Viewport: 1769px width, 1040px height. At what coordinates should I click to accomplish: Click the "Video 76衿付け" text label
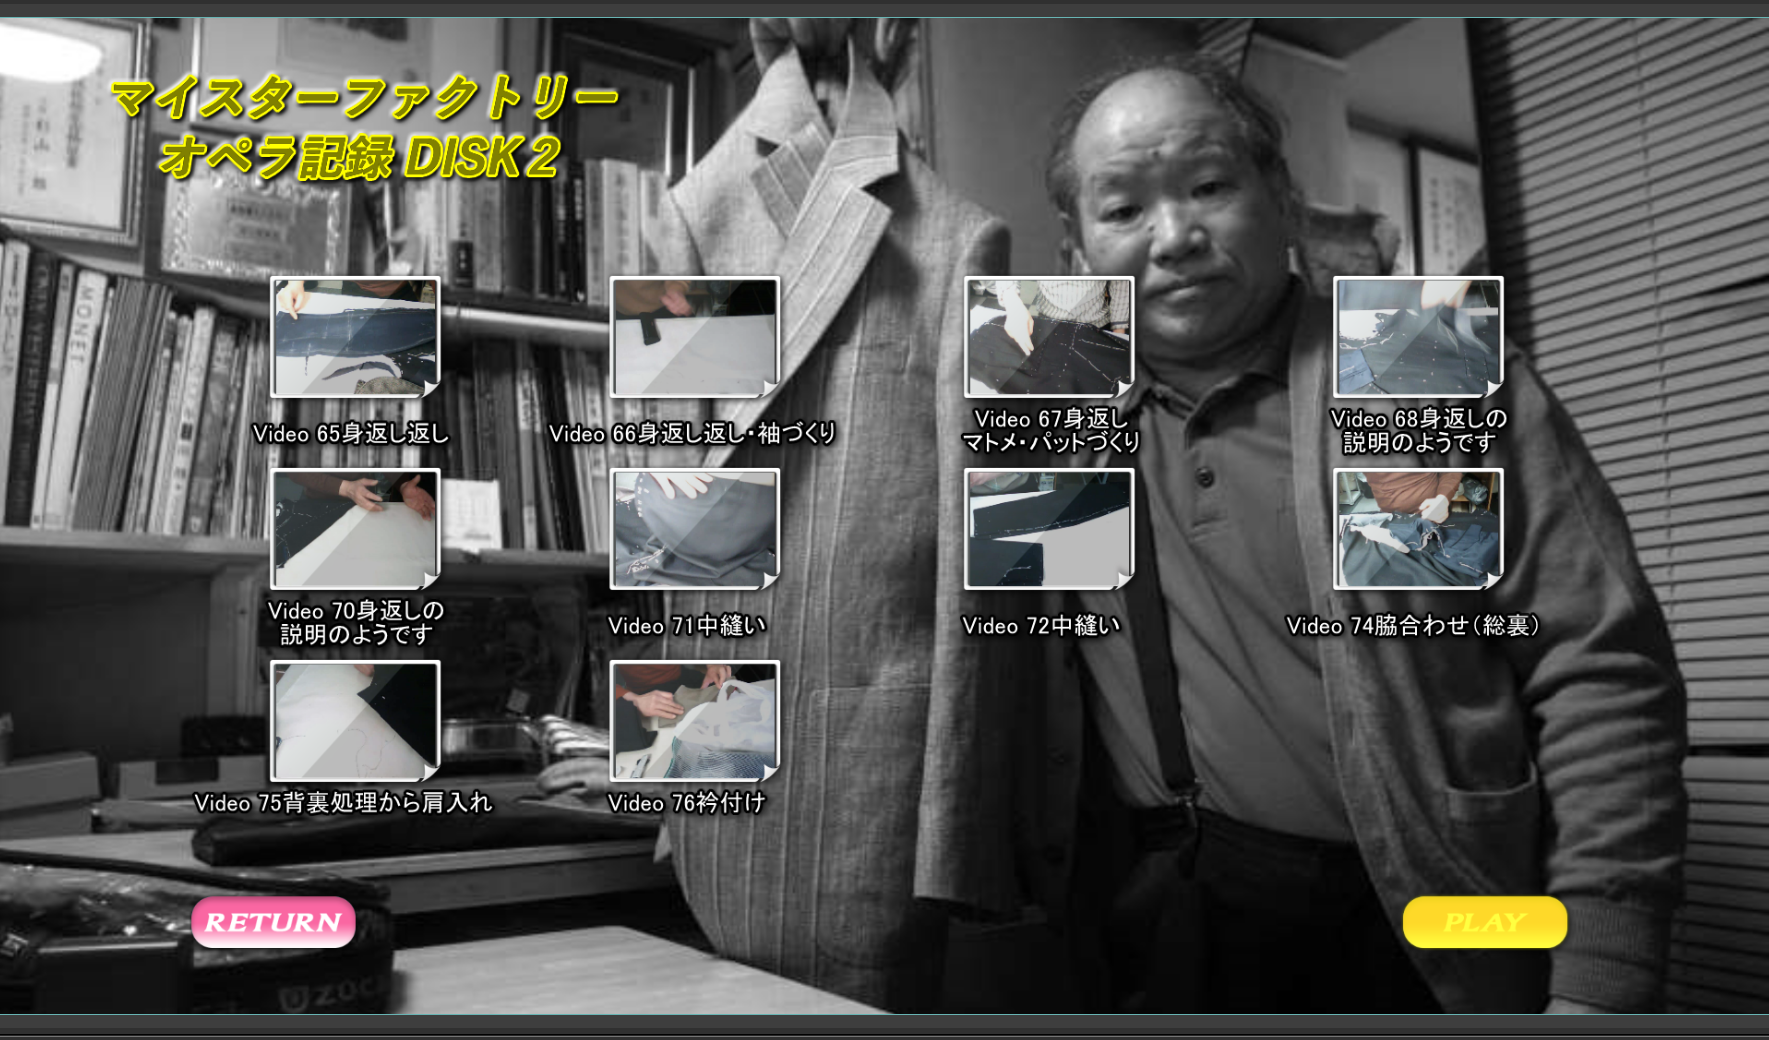point(687,803)
